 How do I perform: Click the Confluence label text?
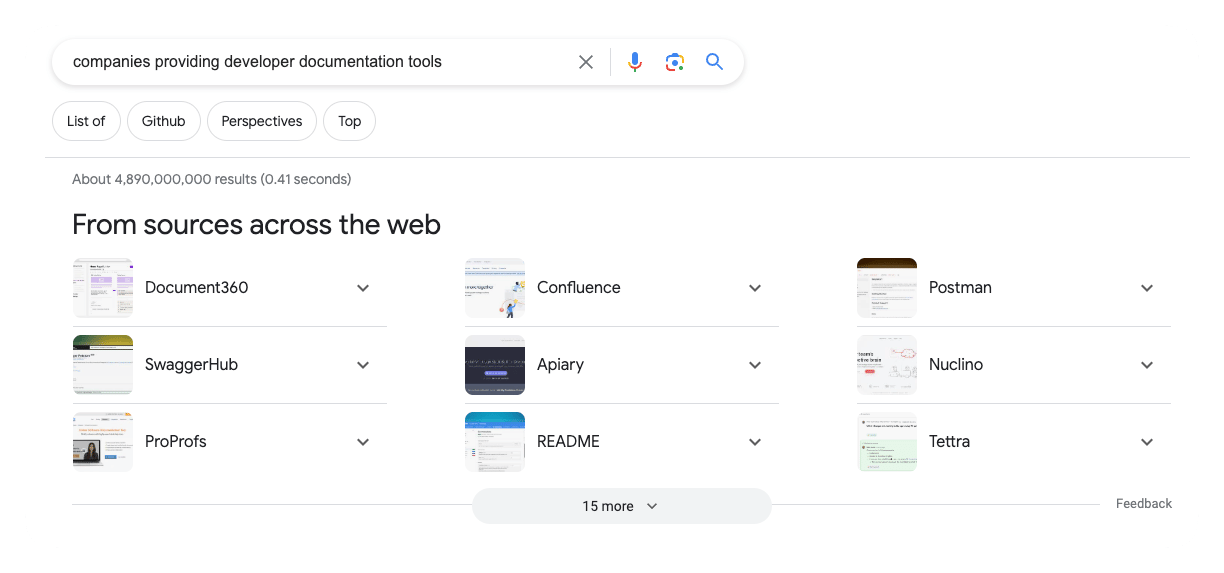tap(579, 288)
